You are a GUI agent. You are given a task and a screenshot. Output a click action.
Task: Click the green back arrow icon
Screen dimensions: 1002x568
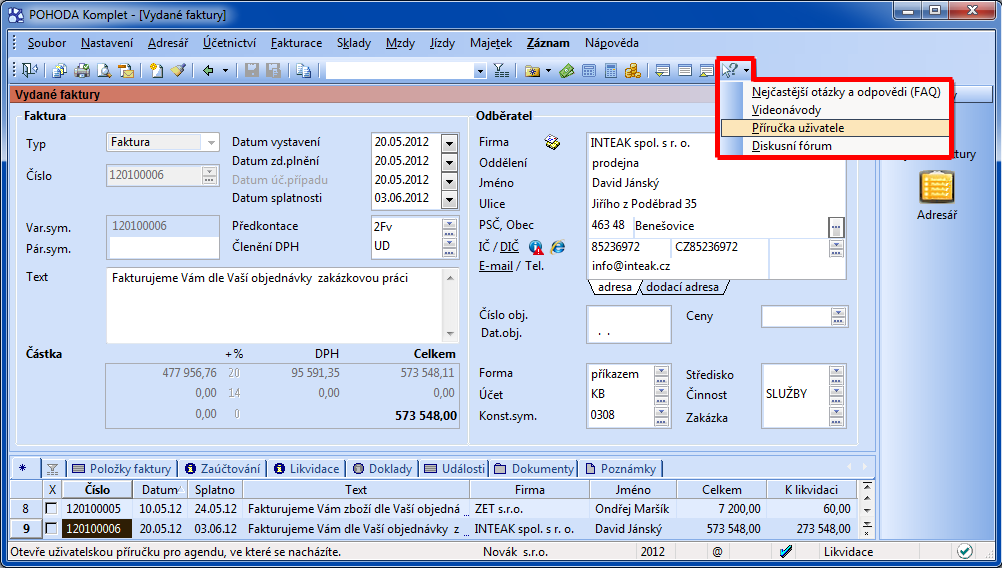click(208, 70)
